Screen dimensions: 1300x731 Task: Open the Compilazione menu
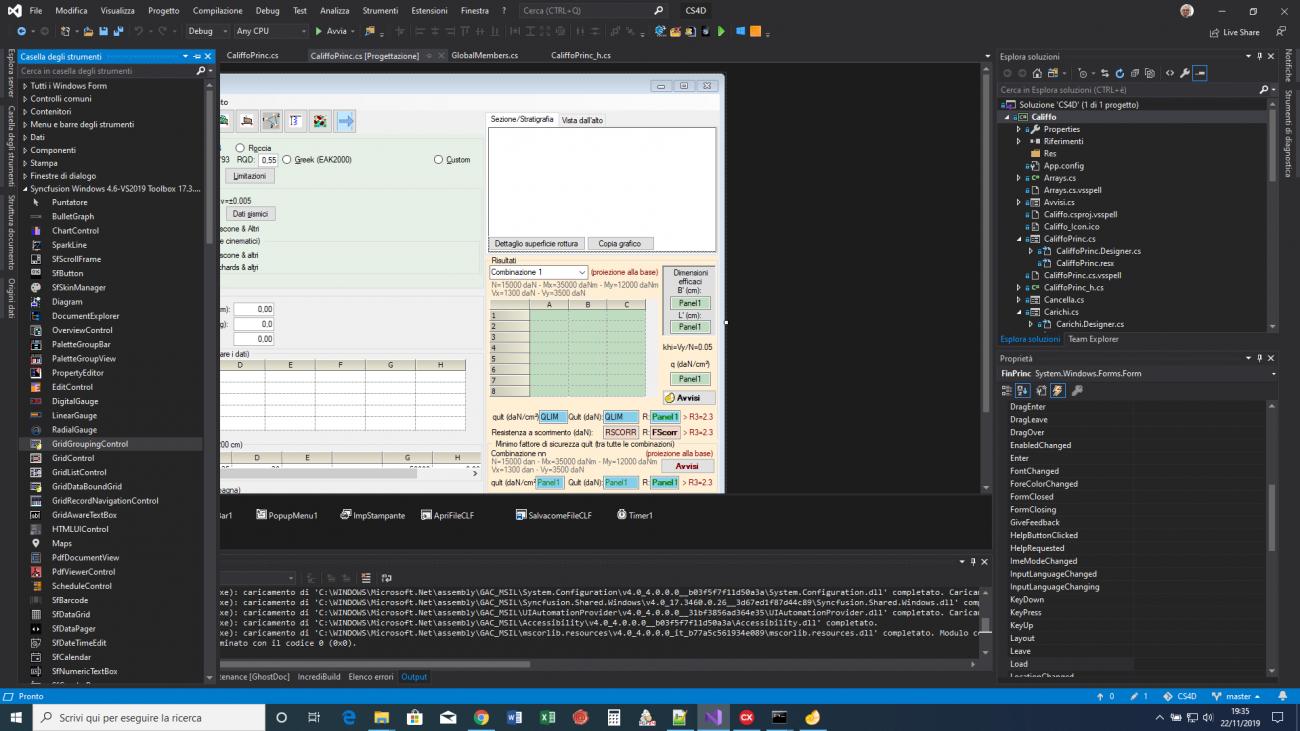point(217,10)
